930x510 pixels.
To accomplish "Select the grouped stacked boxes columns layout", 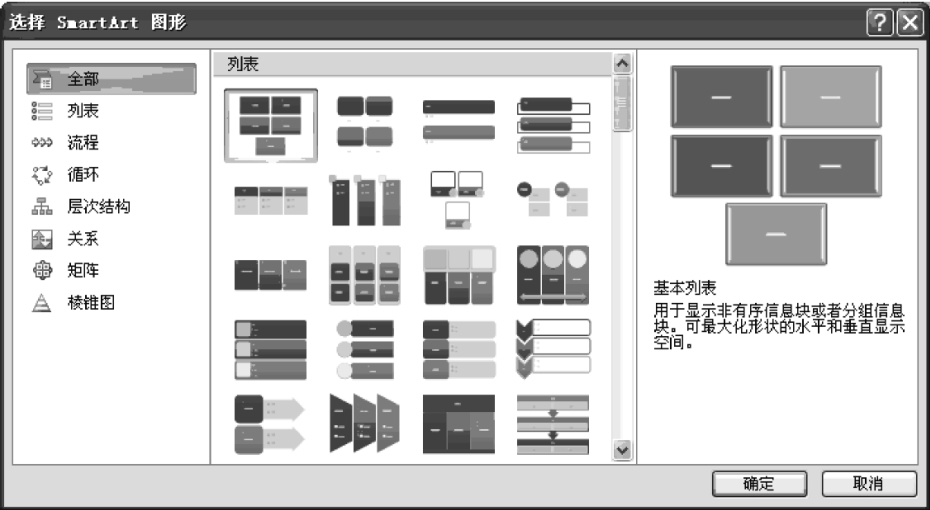I will pyautogui.click(x=364, y=275).
